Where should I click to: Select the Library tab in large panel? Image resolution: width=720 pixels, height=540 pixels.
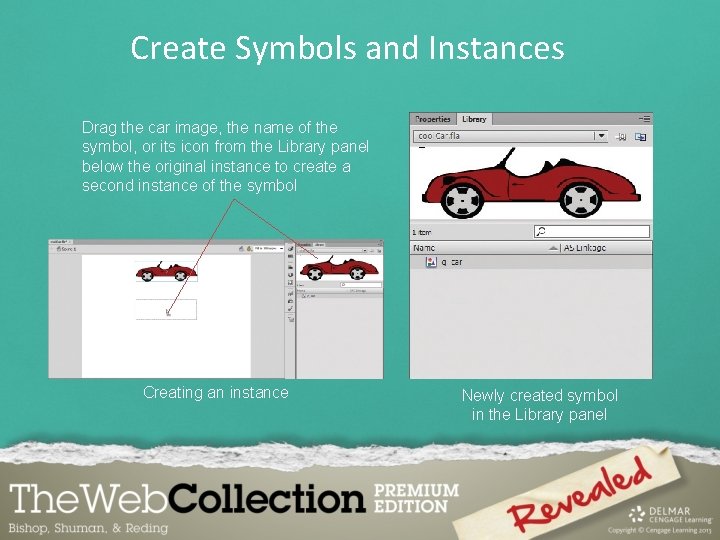(474, 119)
